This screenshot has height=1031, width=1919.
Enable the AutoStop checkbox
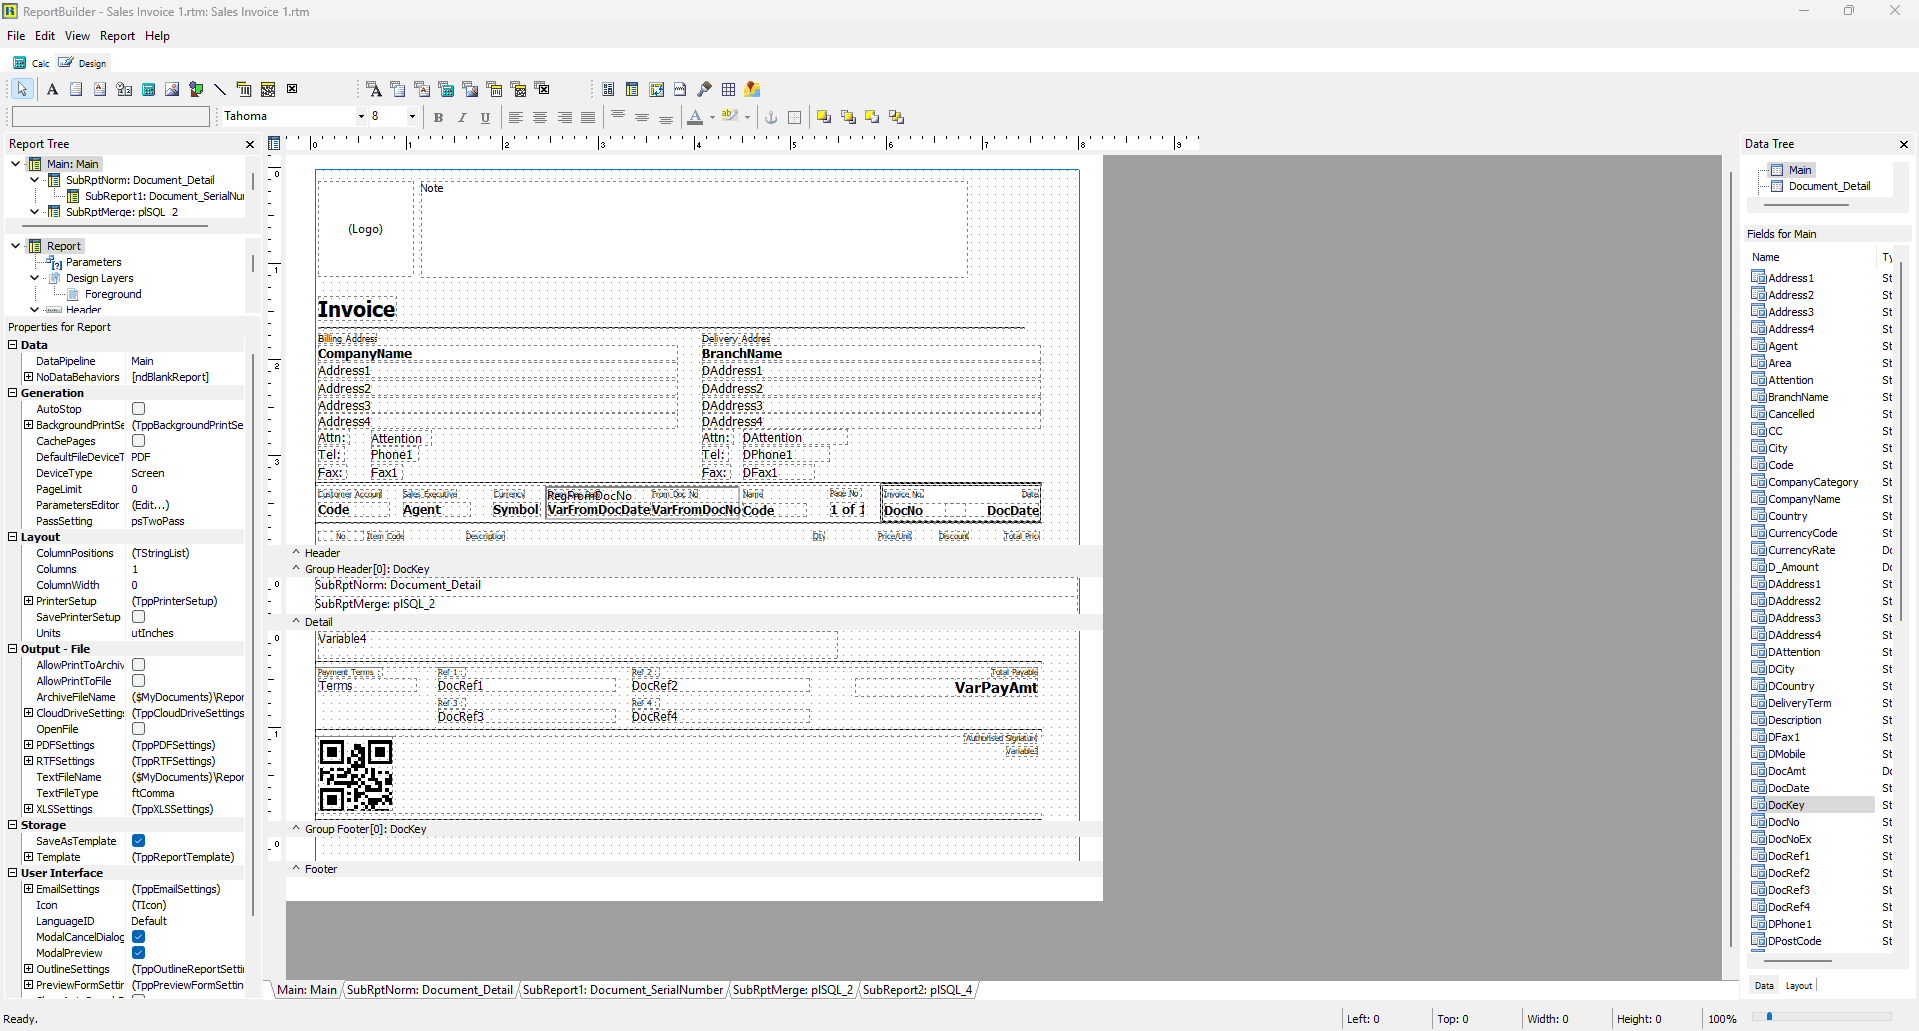139,409
